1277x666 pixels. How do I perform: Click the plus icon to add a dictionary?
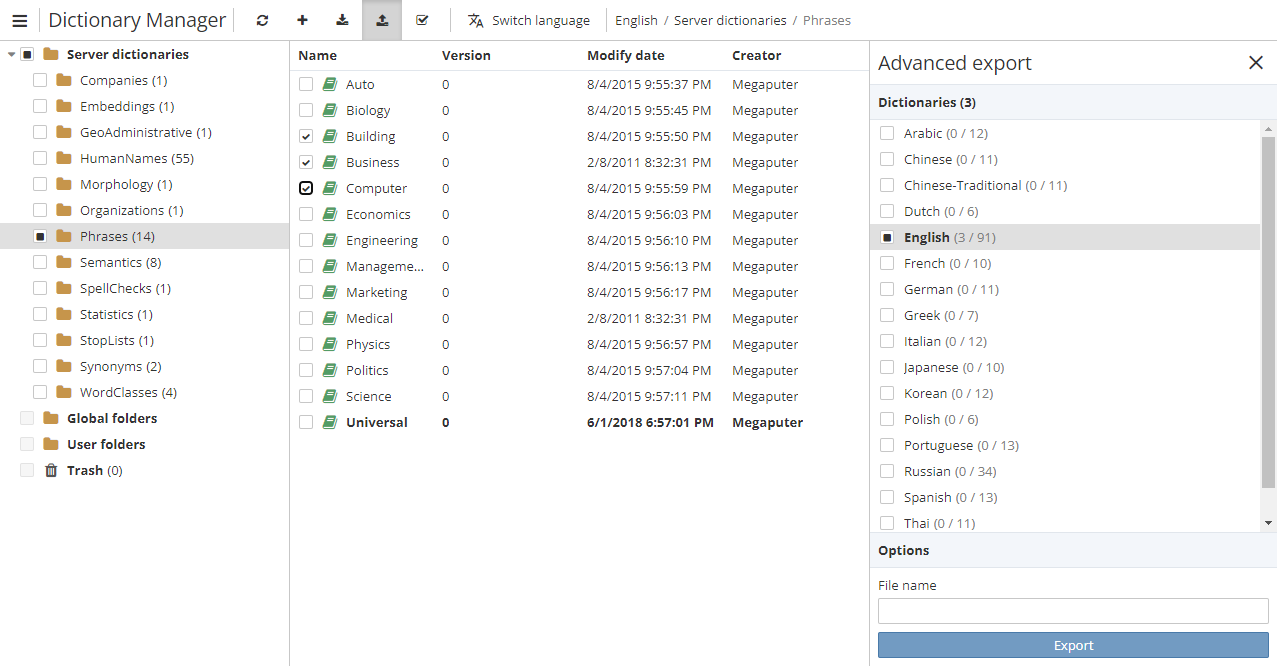301,20
